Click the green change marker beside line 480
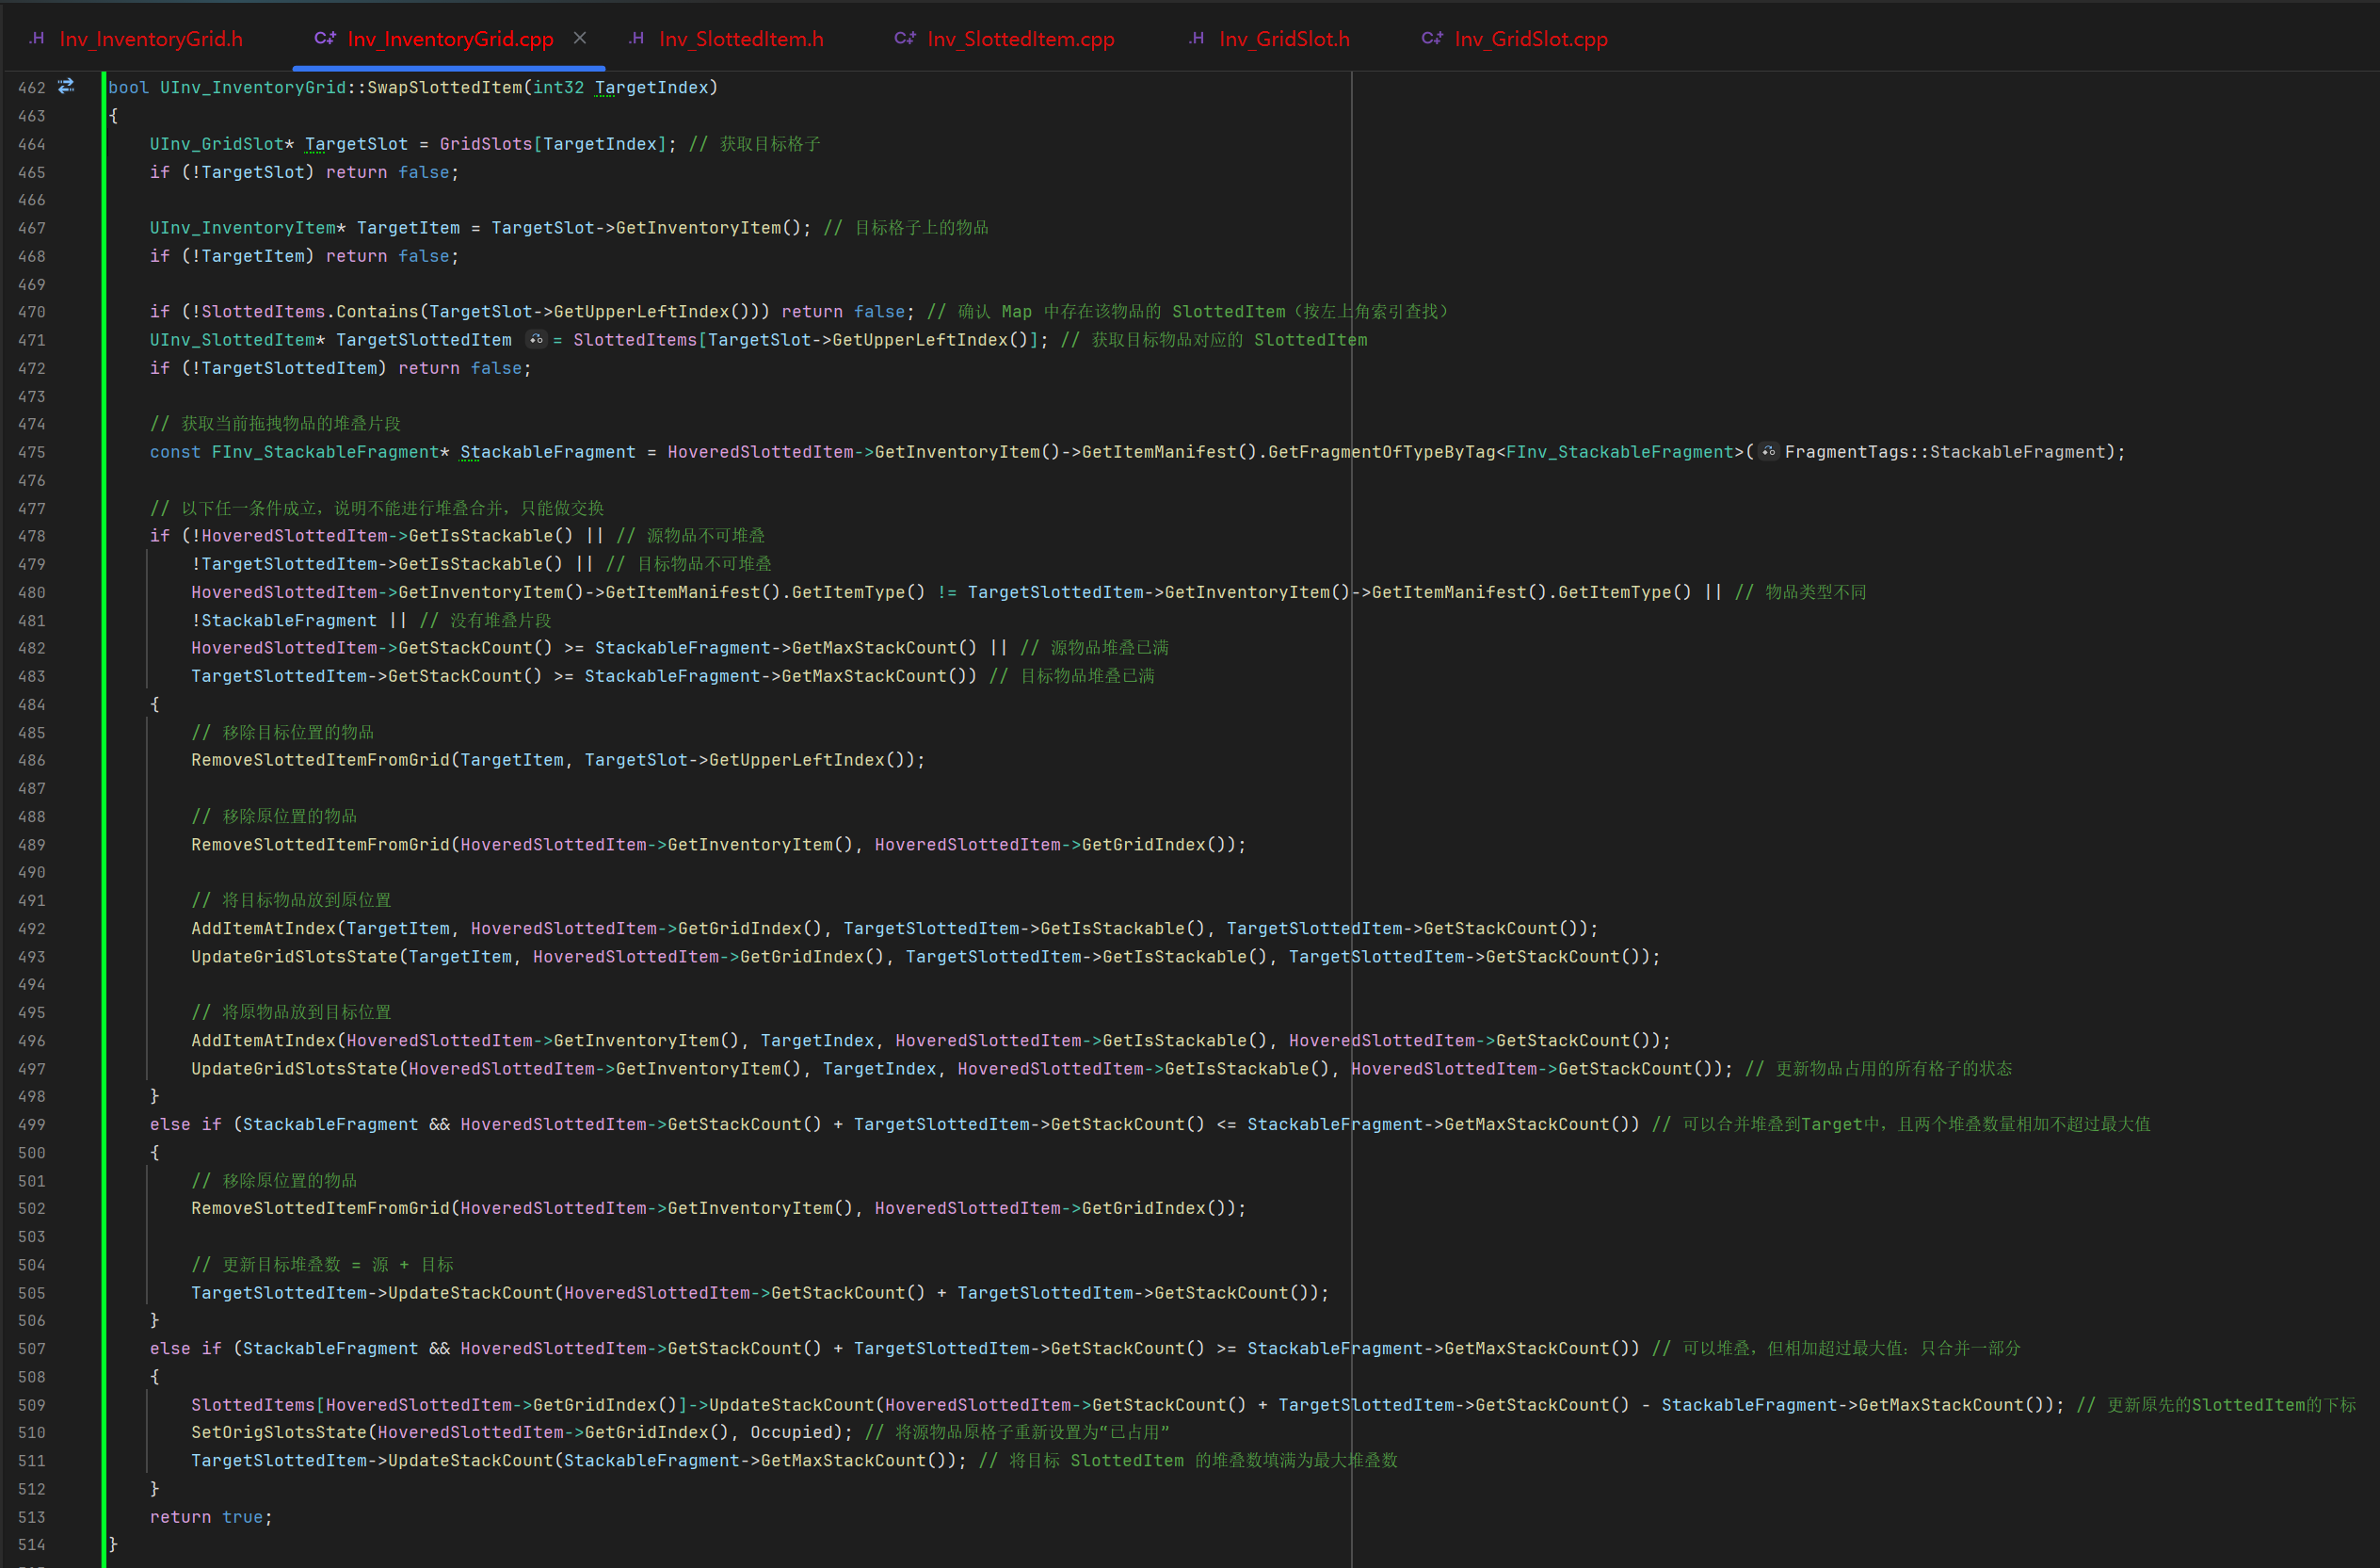Image resolution: width=2380 pixels, height=1568 pixels. point(103,592)
